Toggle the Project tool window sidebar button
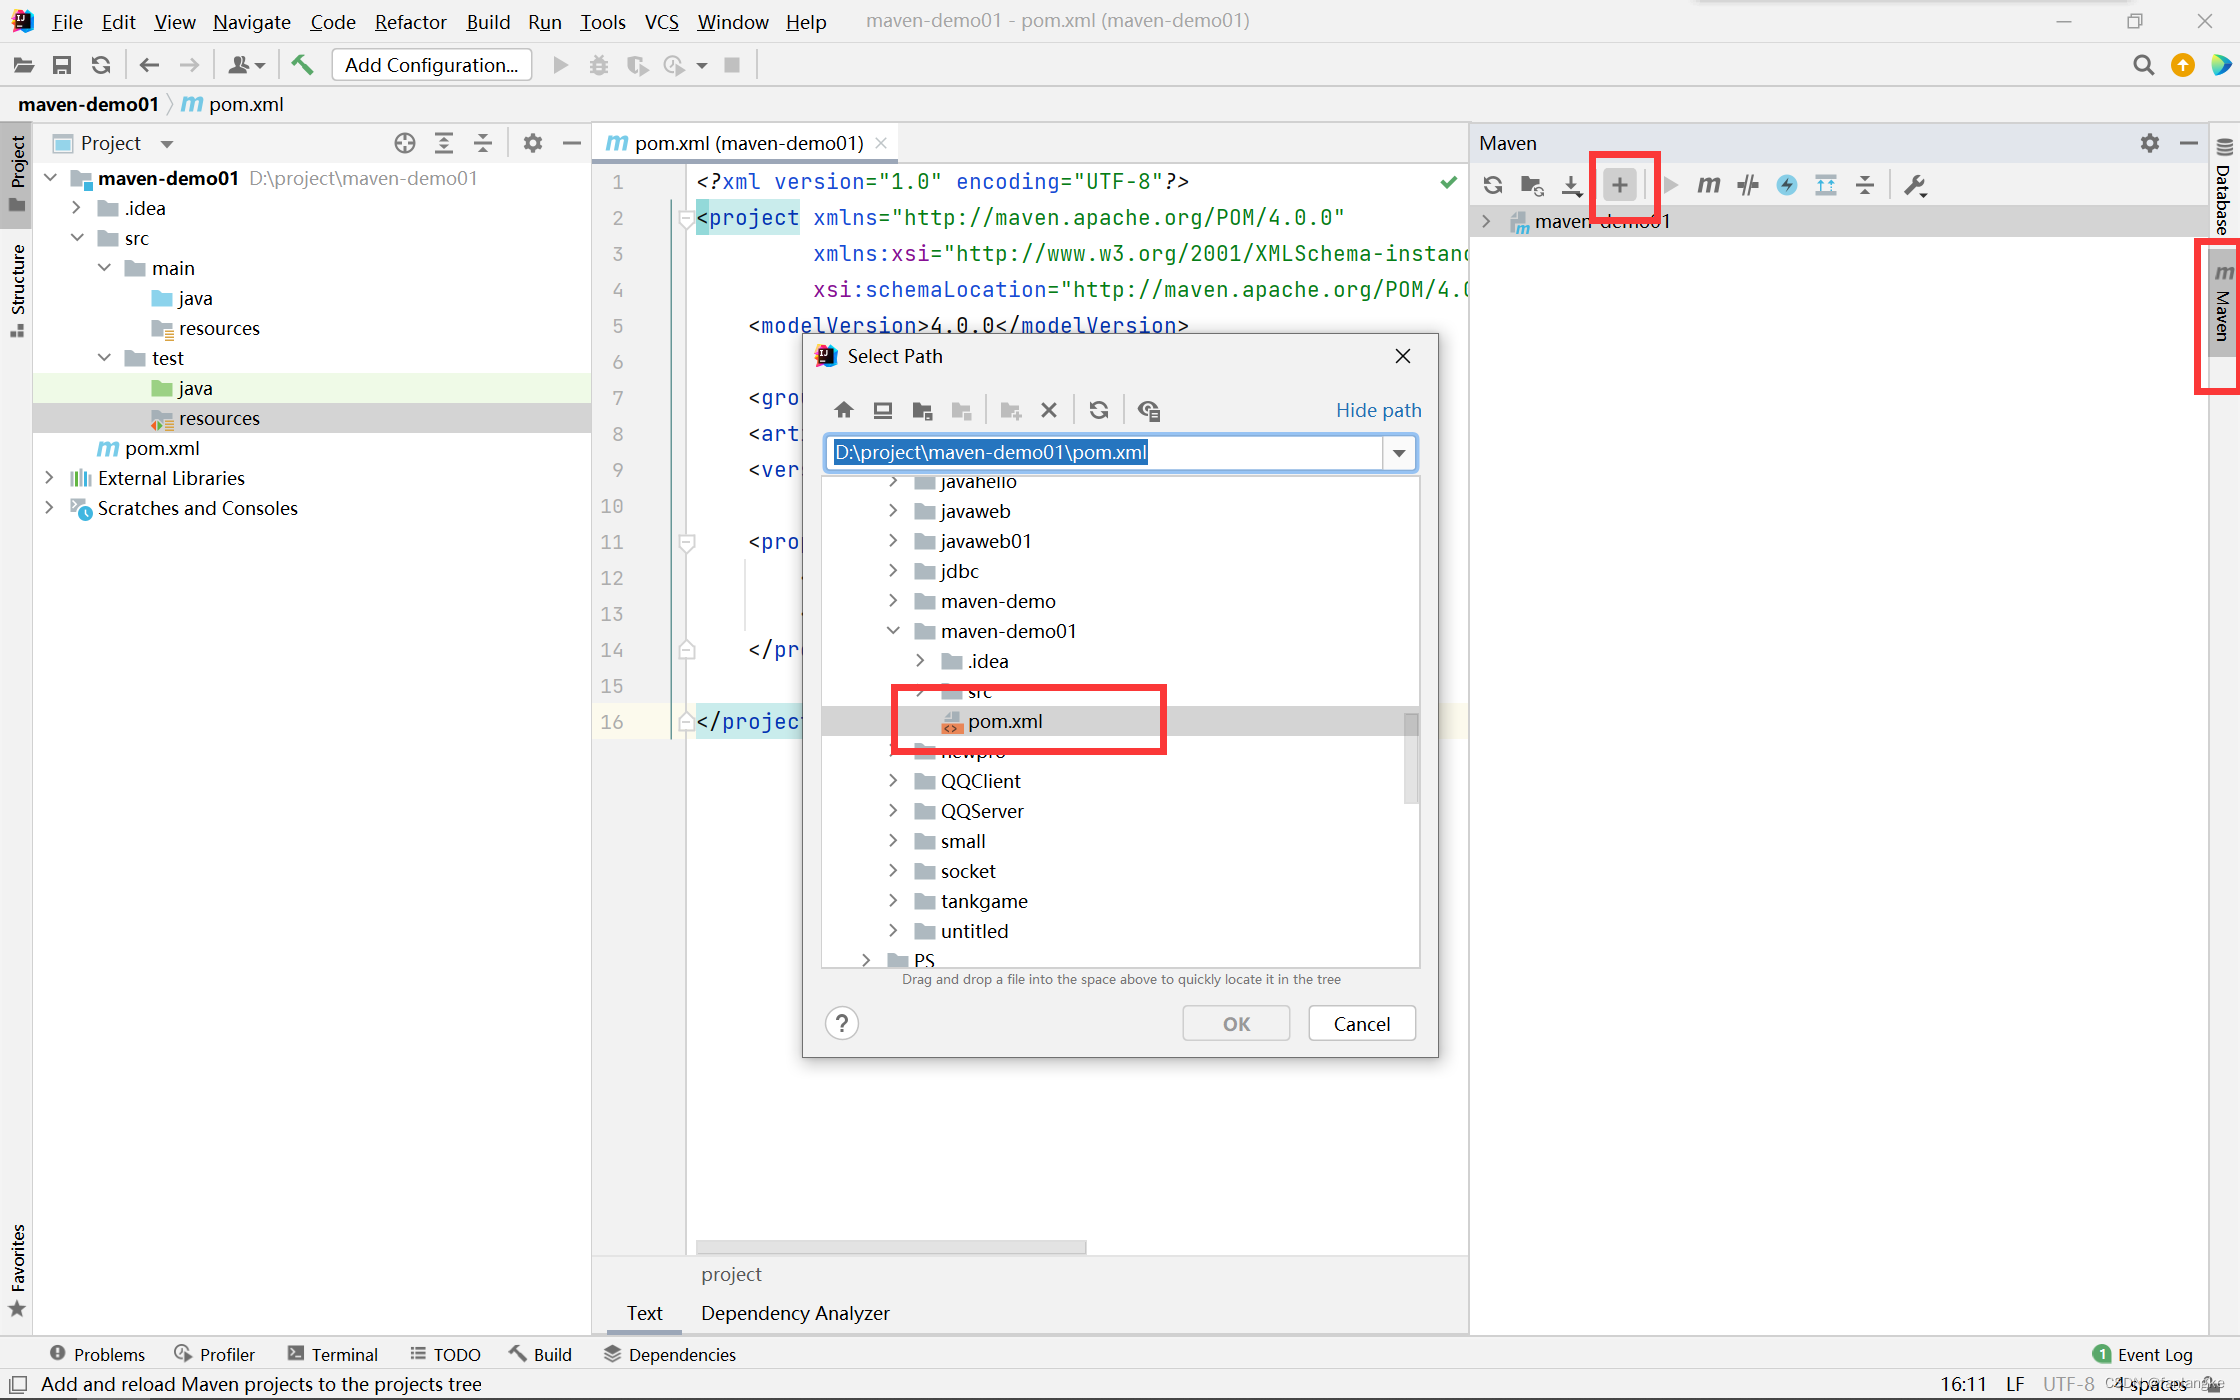Viewport: 2240px width, 1400px height. coord(17,173)
